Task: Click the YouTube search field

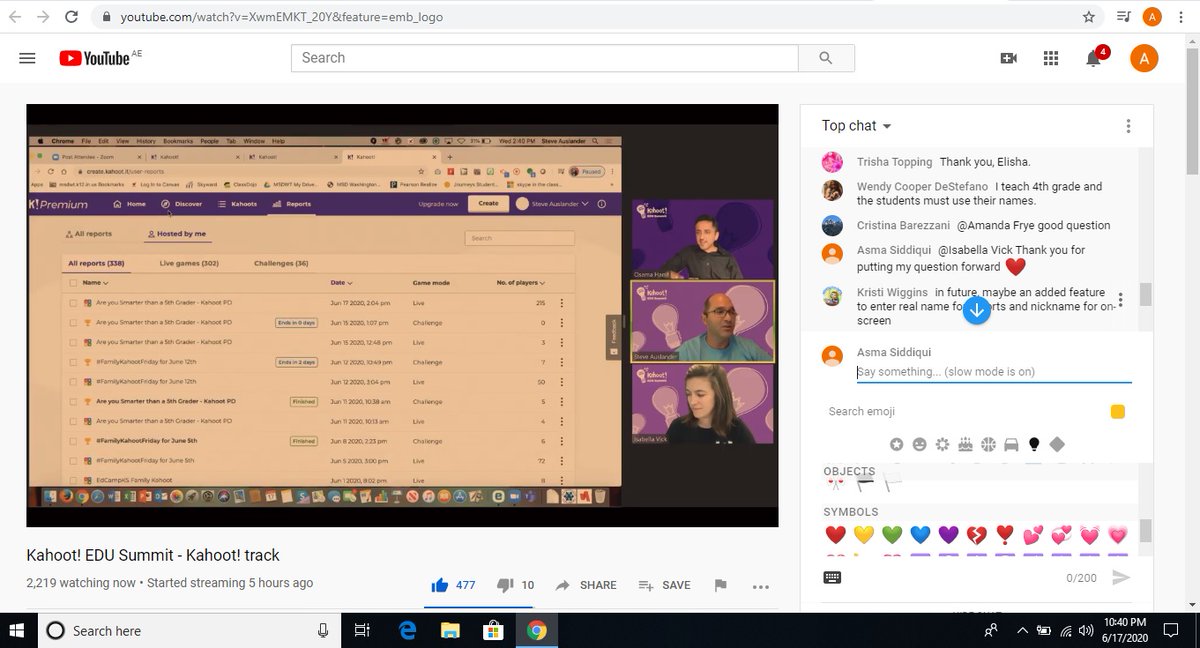Action: (545, 58)
